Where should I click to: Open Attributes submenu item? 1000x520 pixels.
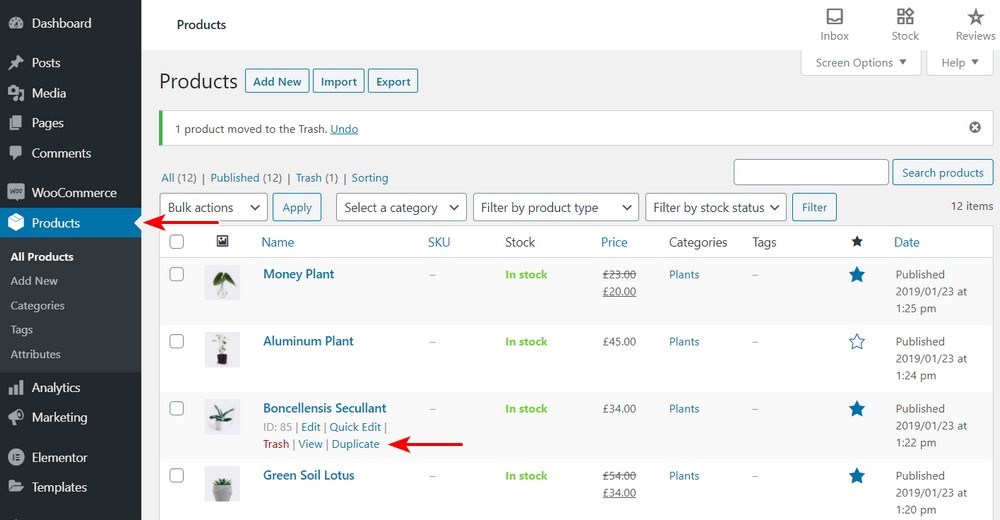(36, 354)
